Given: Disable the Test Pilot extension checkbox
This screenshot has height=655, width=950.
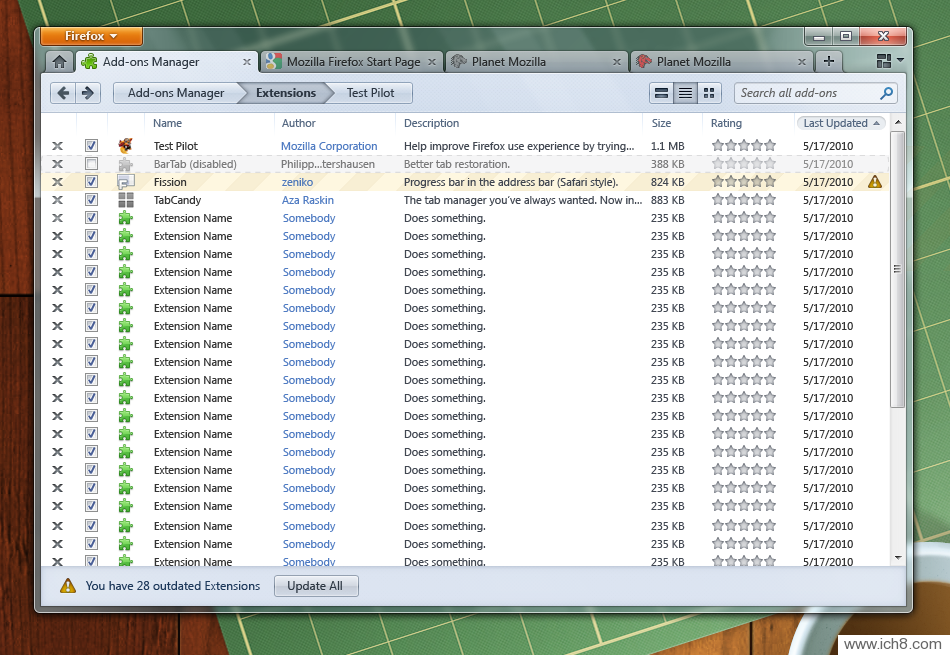Looking at the screenshot, I should (91, 146).
